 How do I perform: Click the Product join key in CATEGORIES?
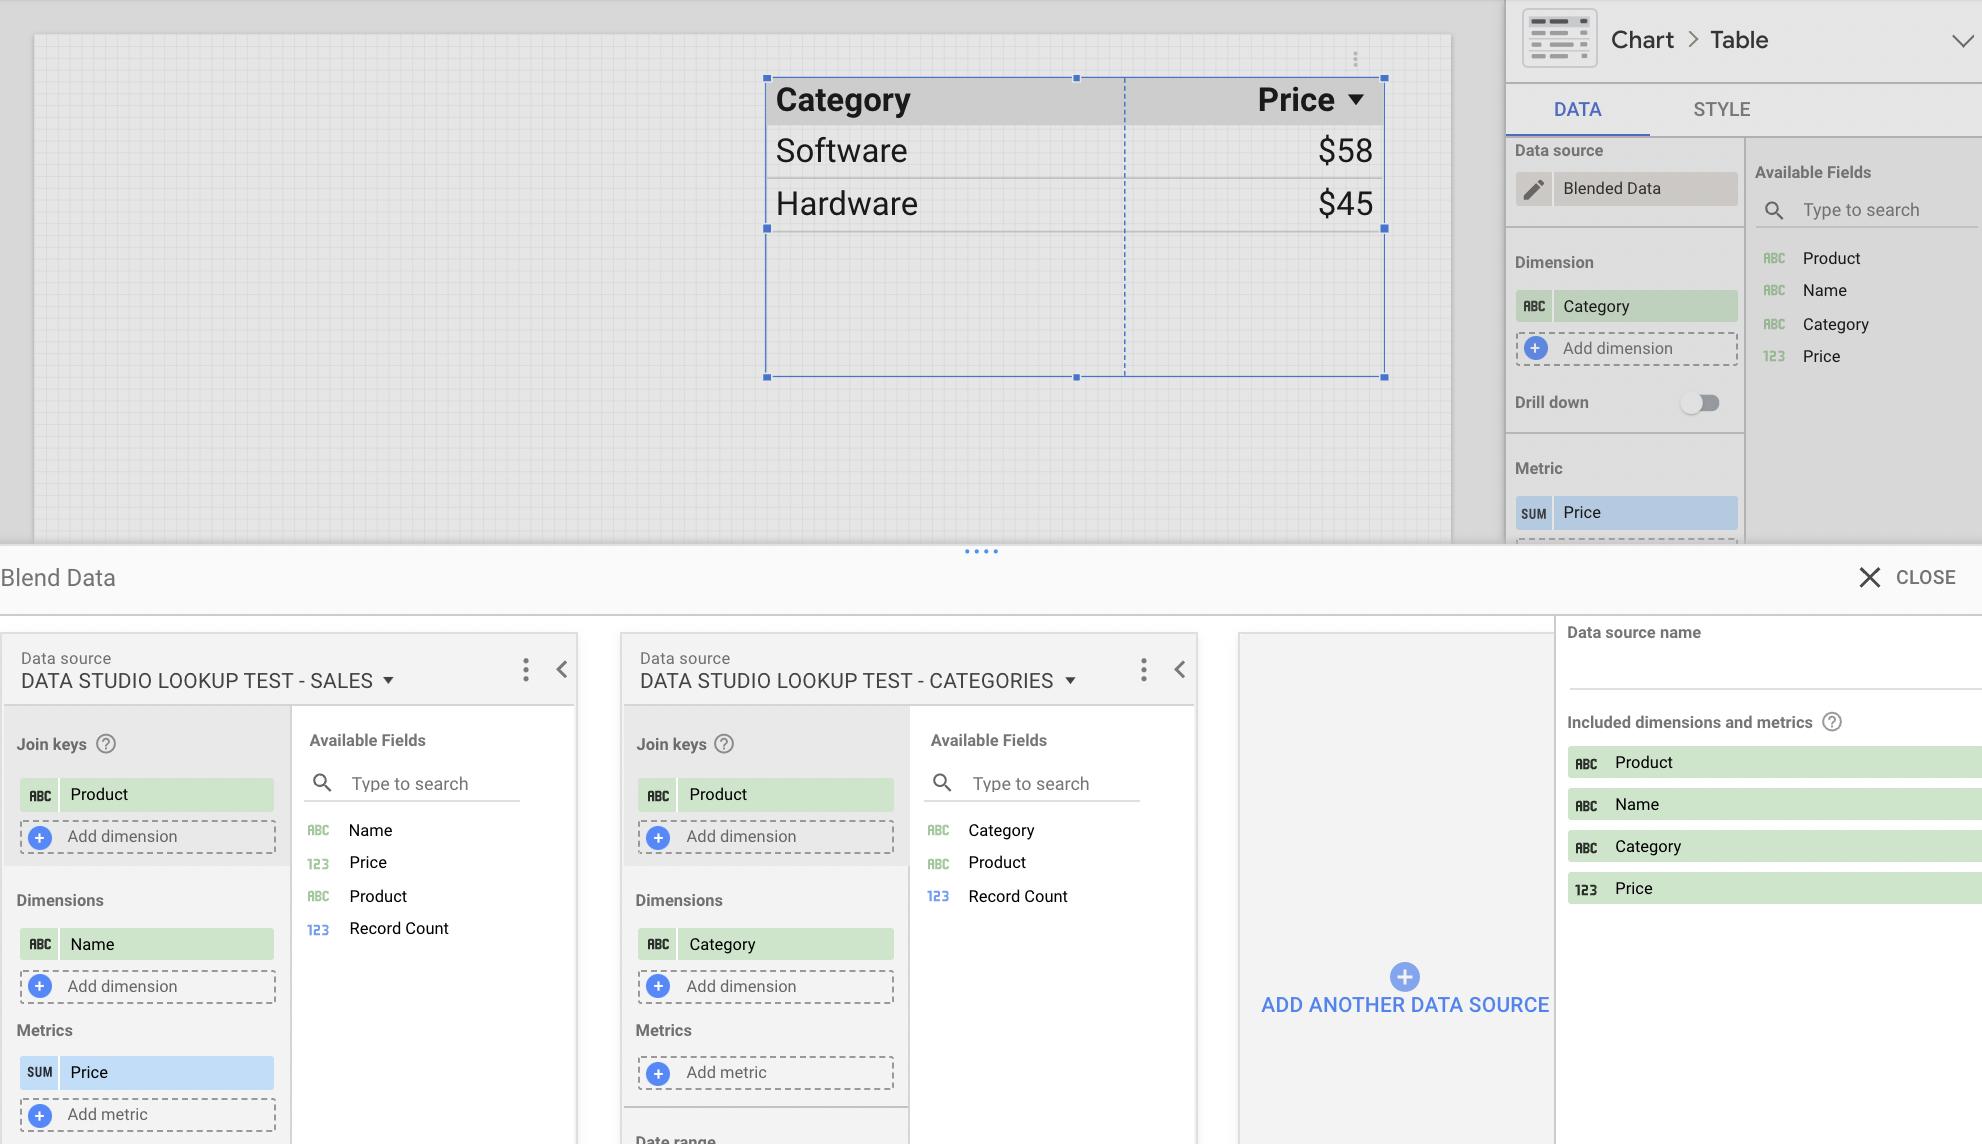pos(766,795)
